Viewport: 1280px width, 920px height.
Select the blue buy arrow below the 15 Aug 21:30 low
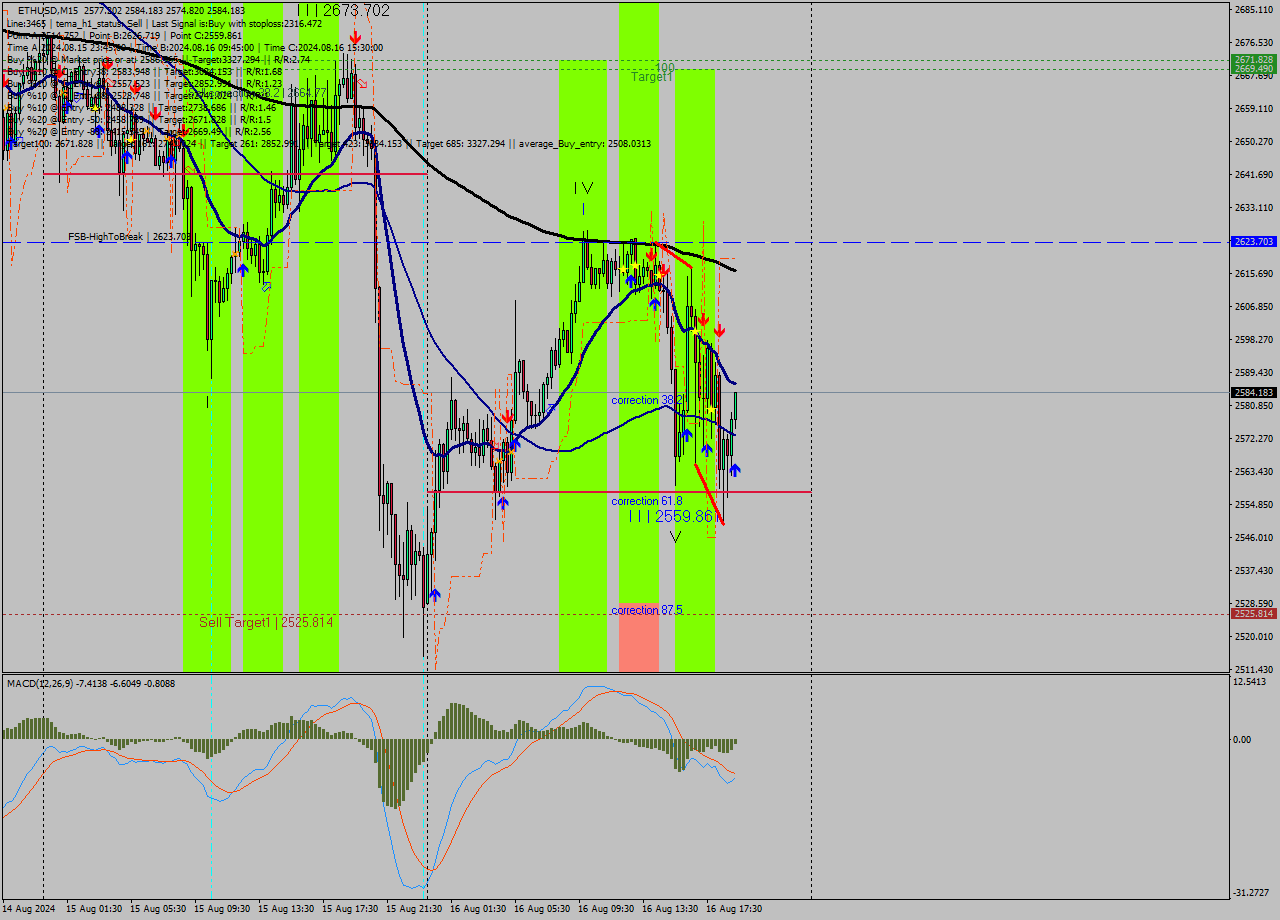point(434,595)
